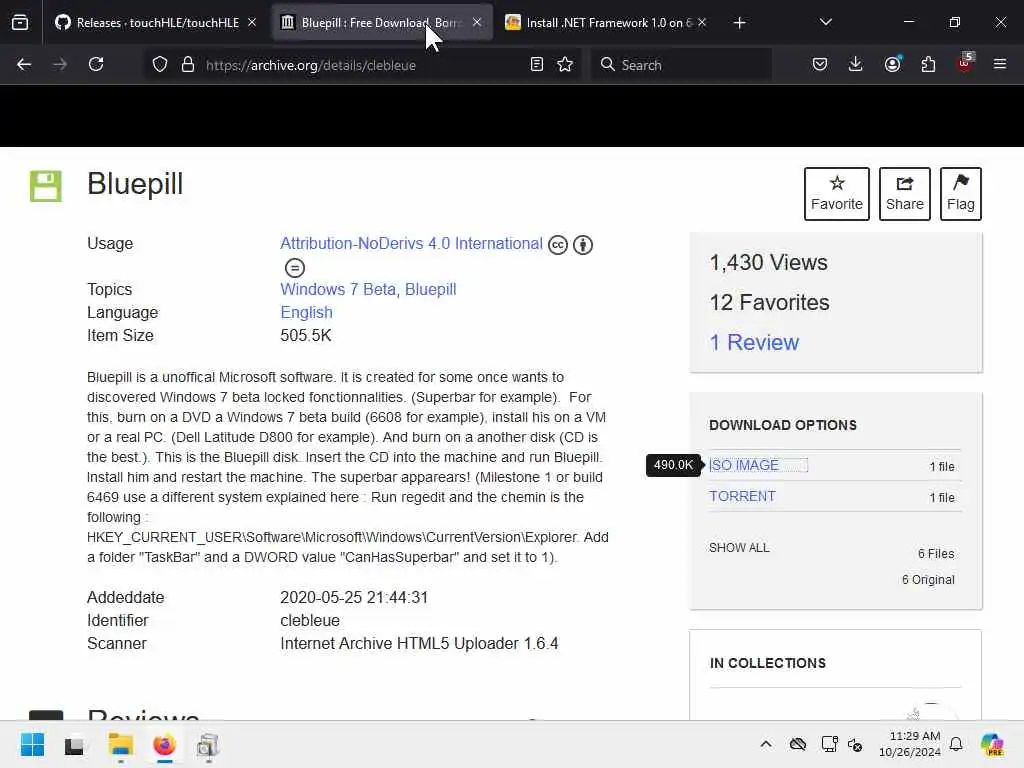Open the Extensions puzzle icon
The image size is (1024, 768).
pyautogui.click(x=928, y=64)
